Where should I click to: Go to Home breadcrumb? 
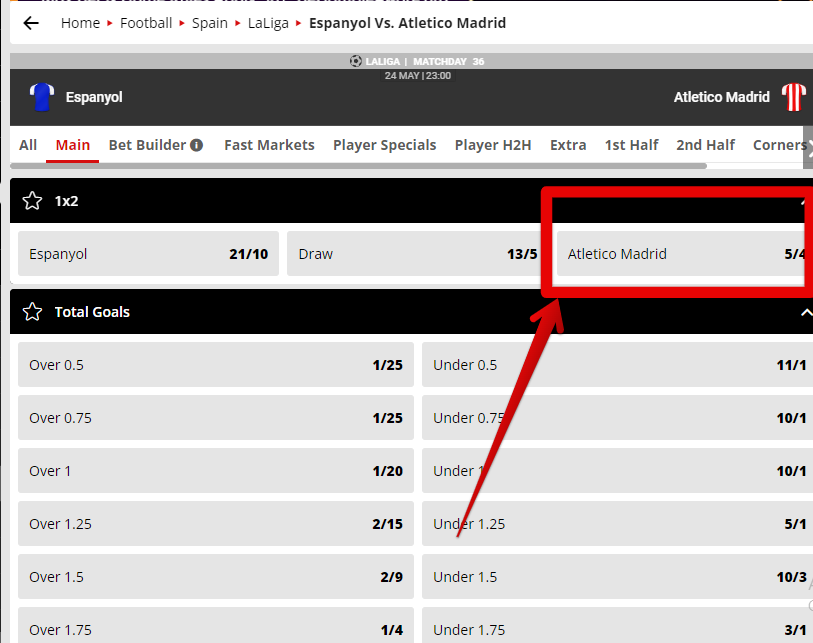(80, 23)
